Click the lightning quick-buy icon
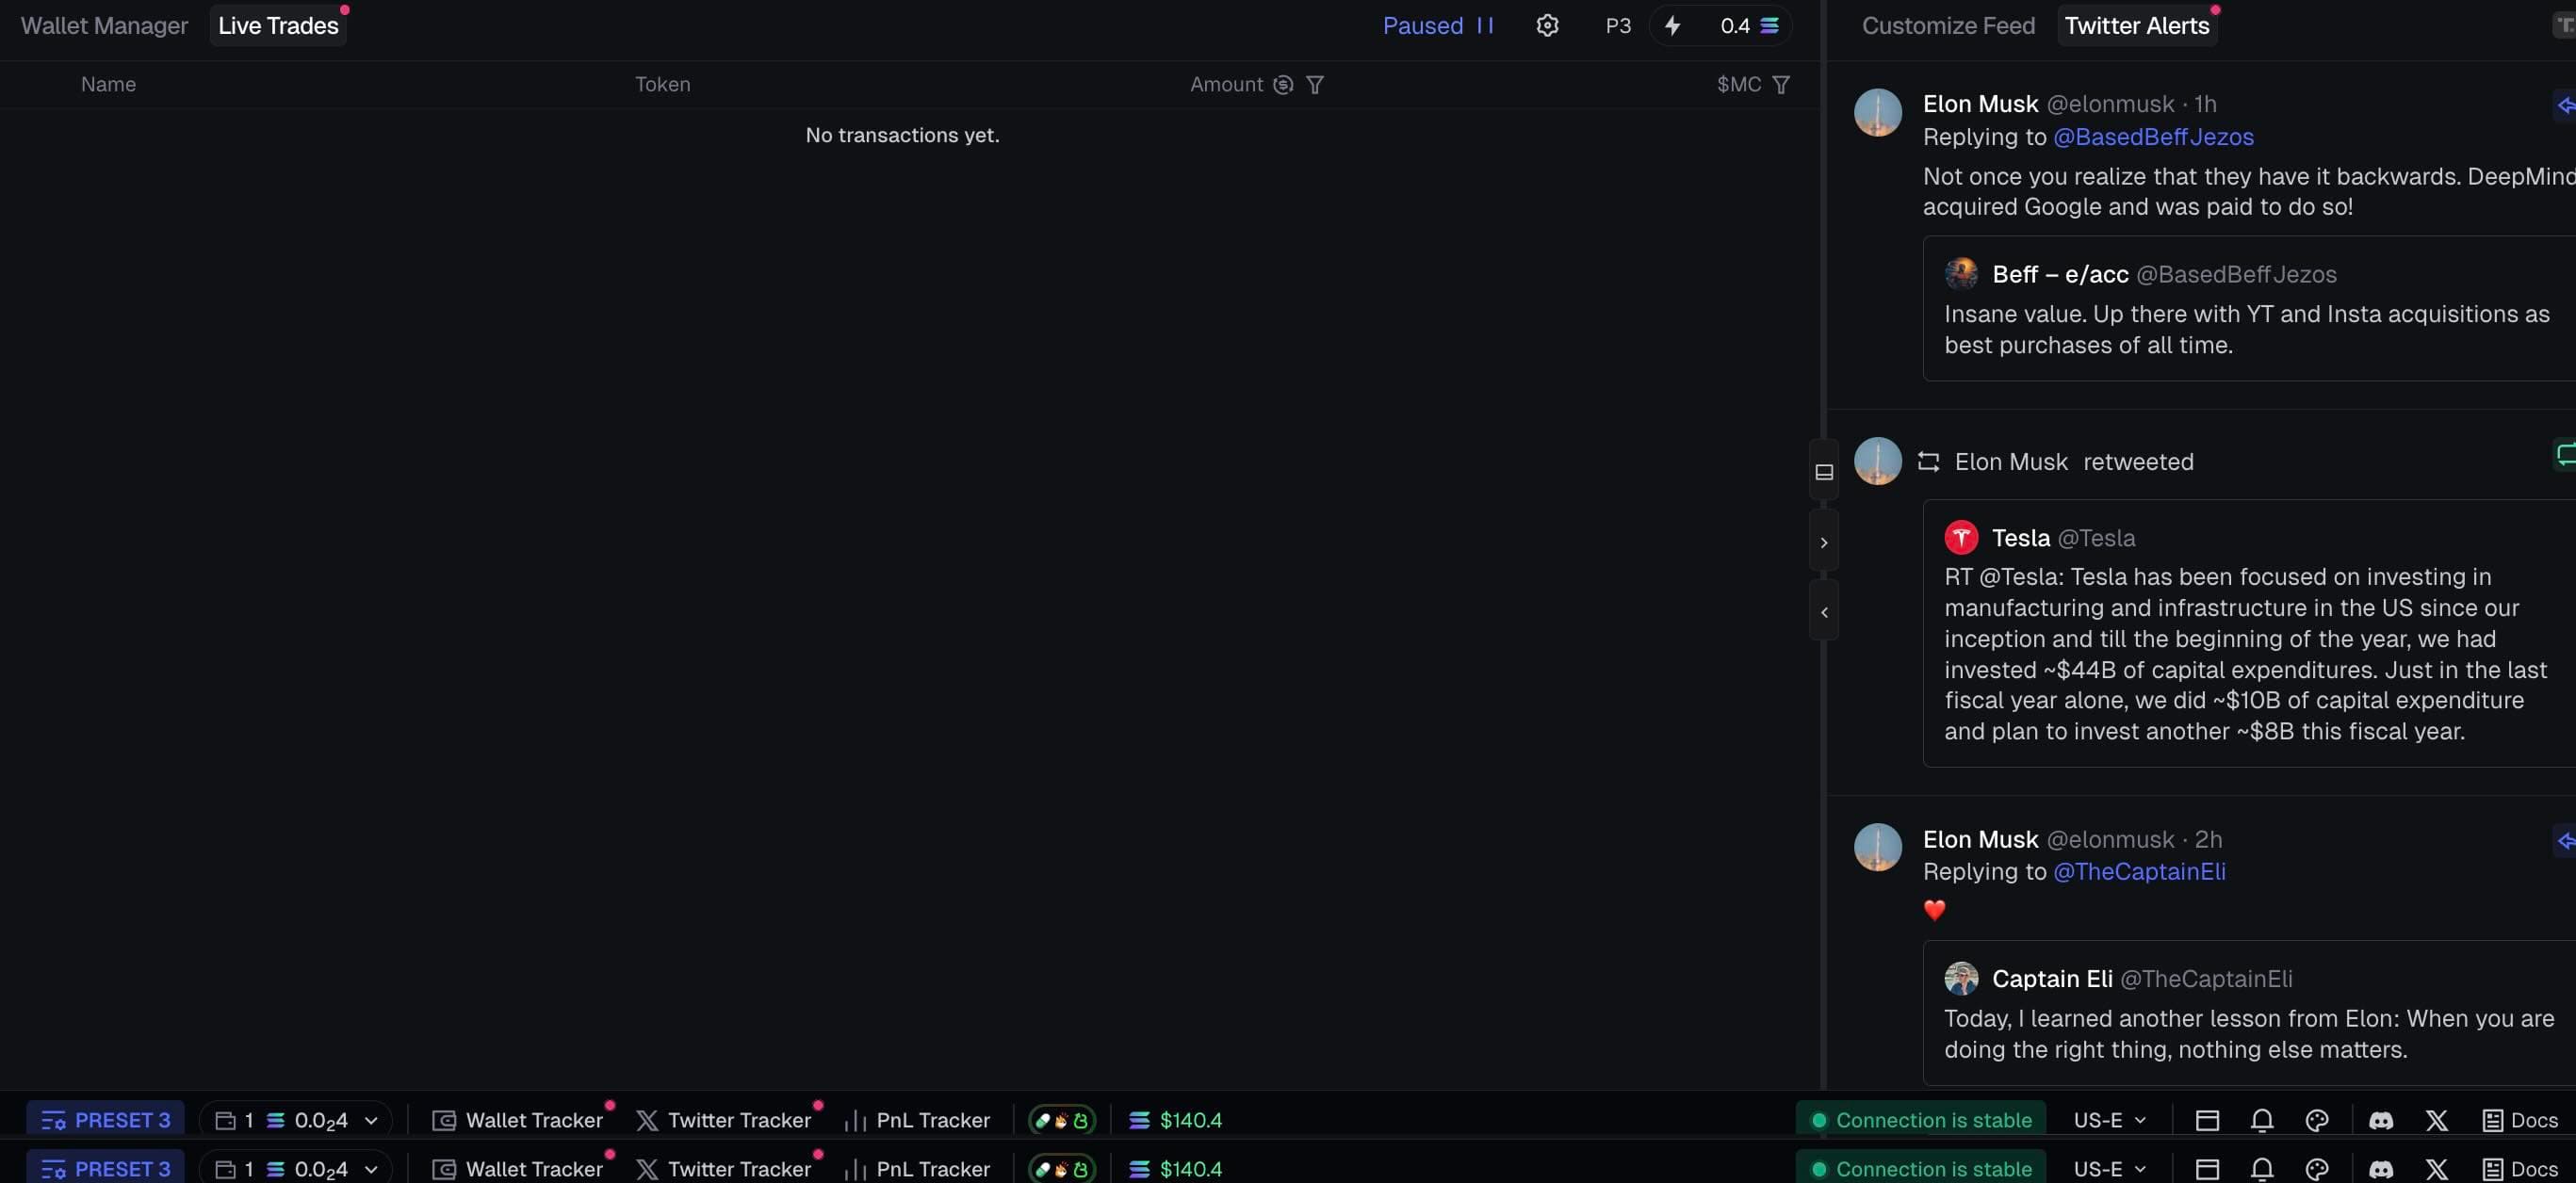Image resolution: width=2576 pixels, height=1183 pixels. click(1673, 26)
